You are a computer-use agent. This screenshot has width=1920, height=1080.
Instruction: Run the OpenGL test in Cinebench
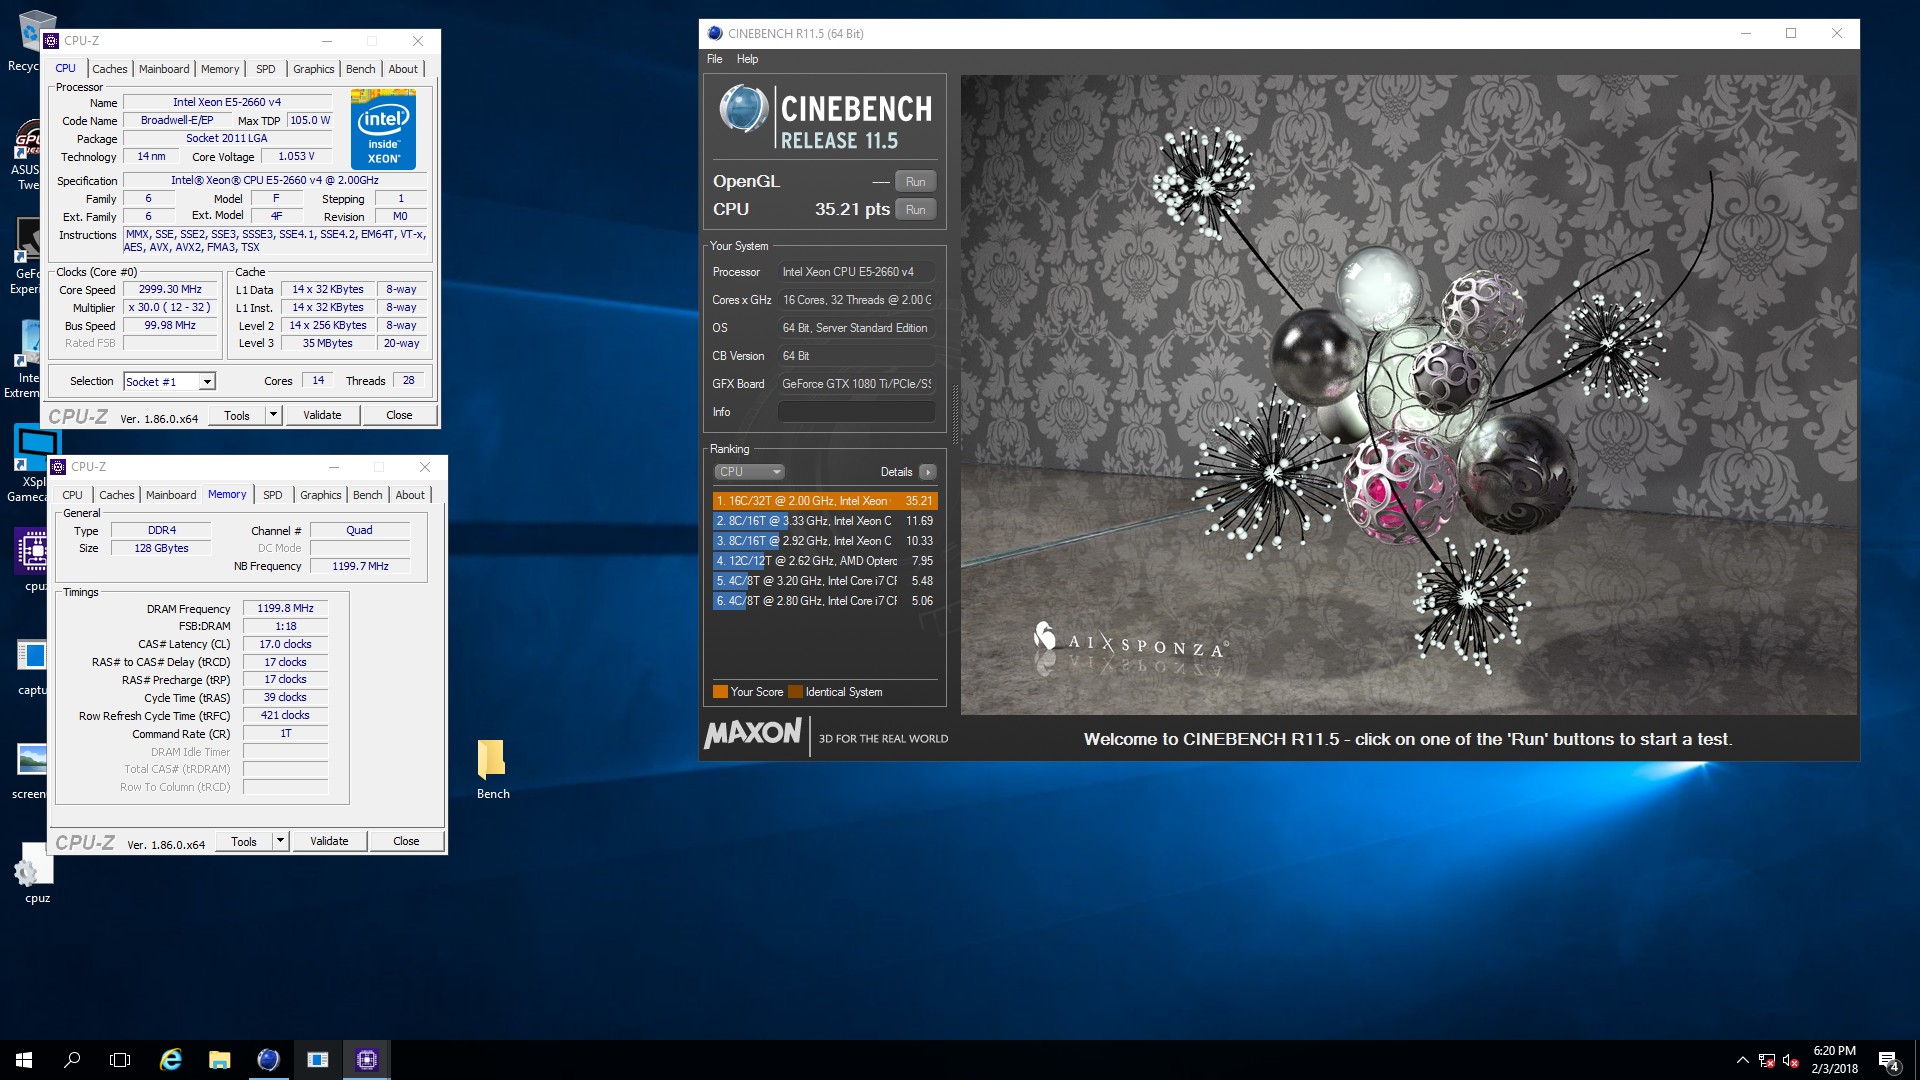tap(915, 182)
